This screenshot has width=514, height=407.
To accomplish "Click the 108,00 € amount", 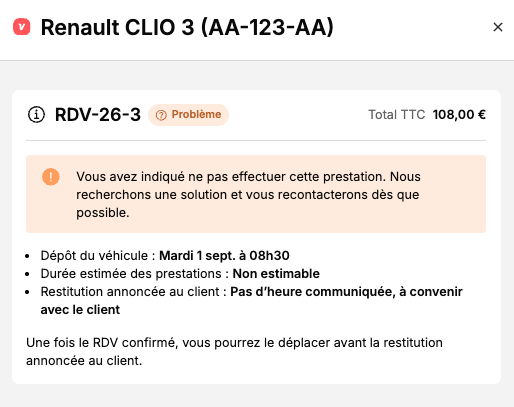I will 459,115.
